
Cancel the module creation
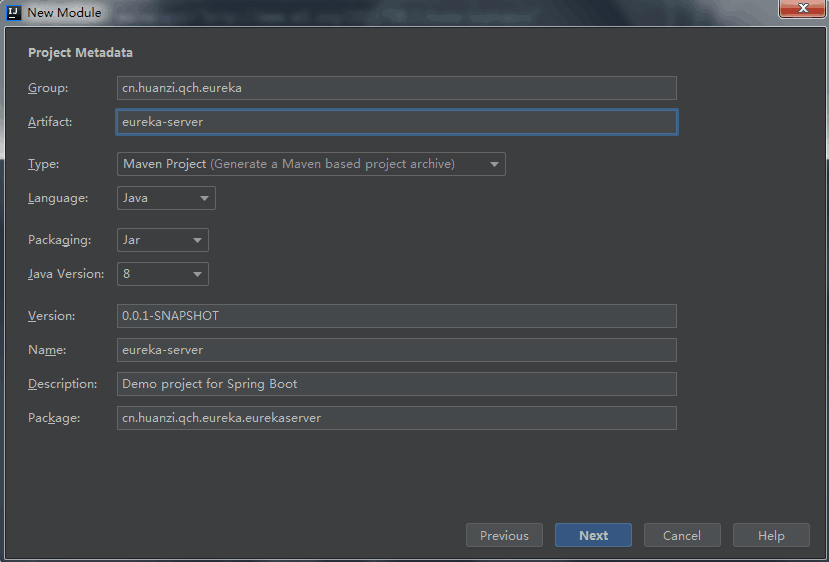coord(682,535)
